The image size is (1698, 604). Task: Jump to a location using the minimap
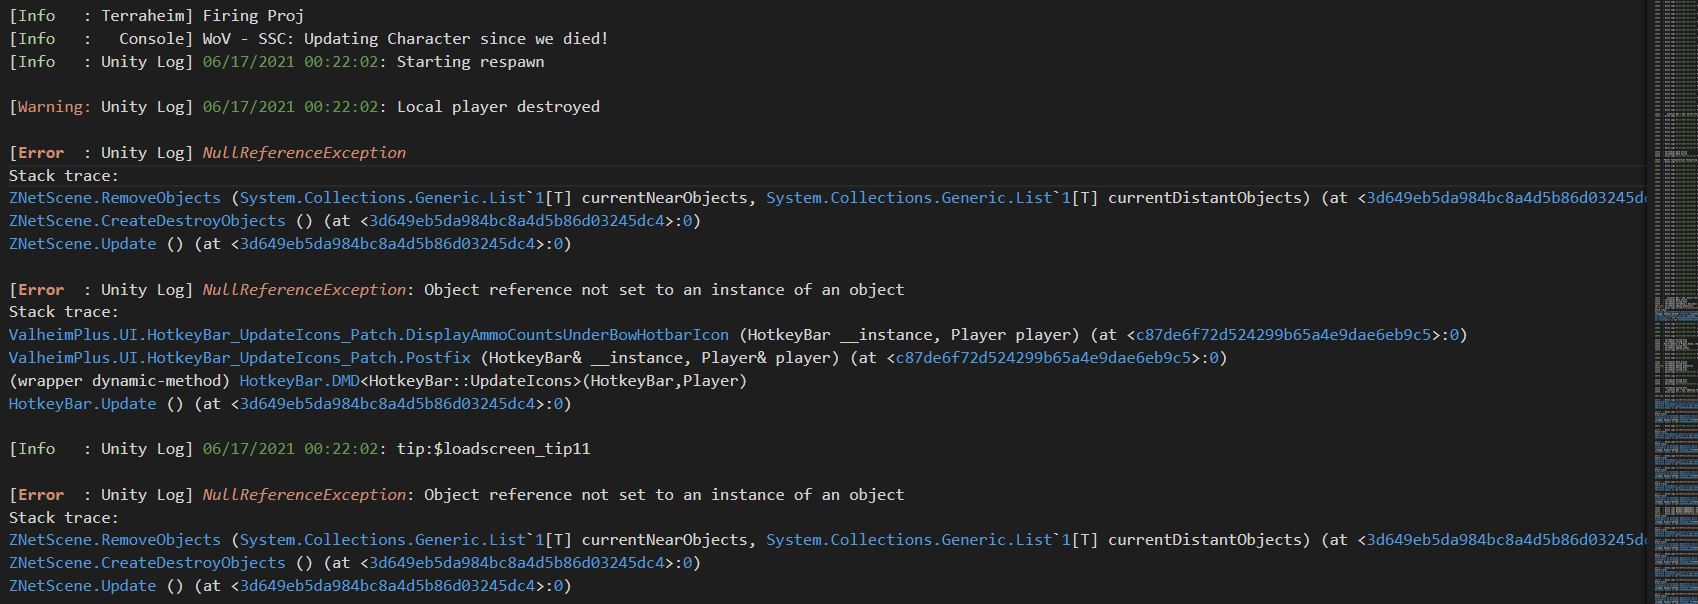click(x=1675, y=302)
